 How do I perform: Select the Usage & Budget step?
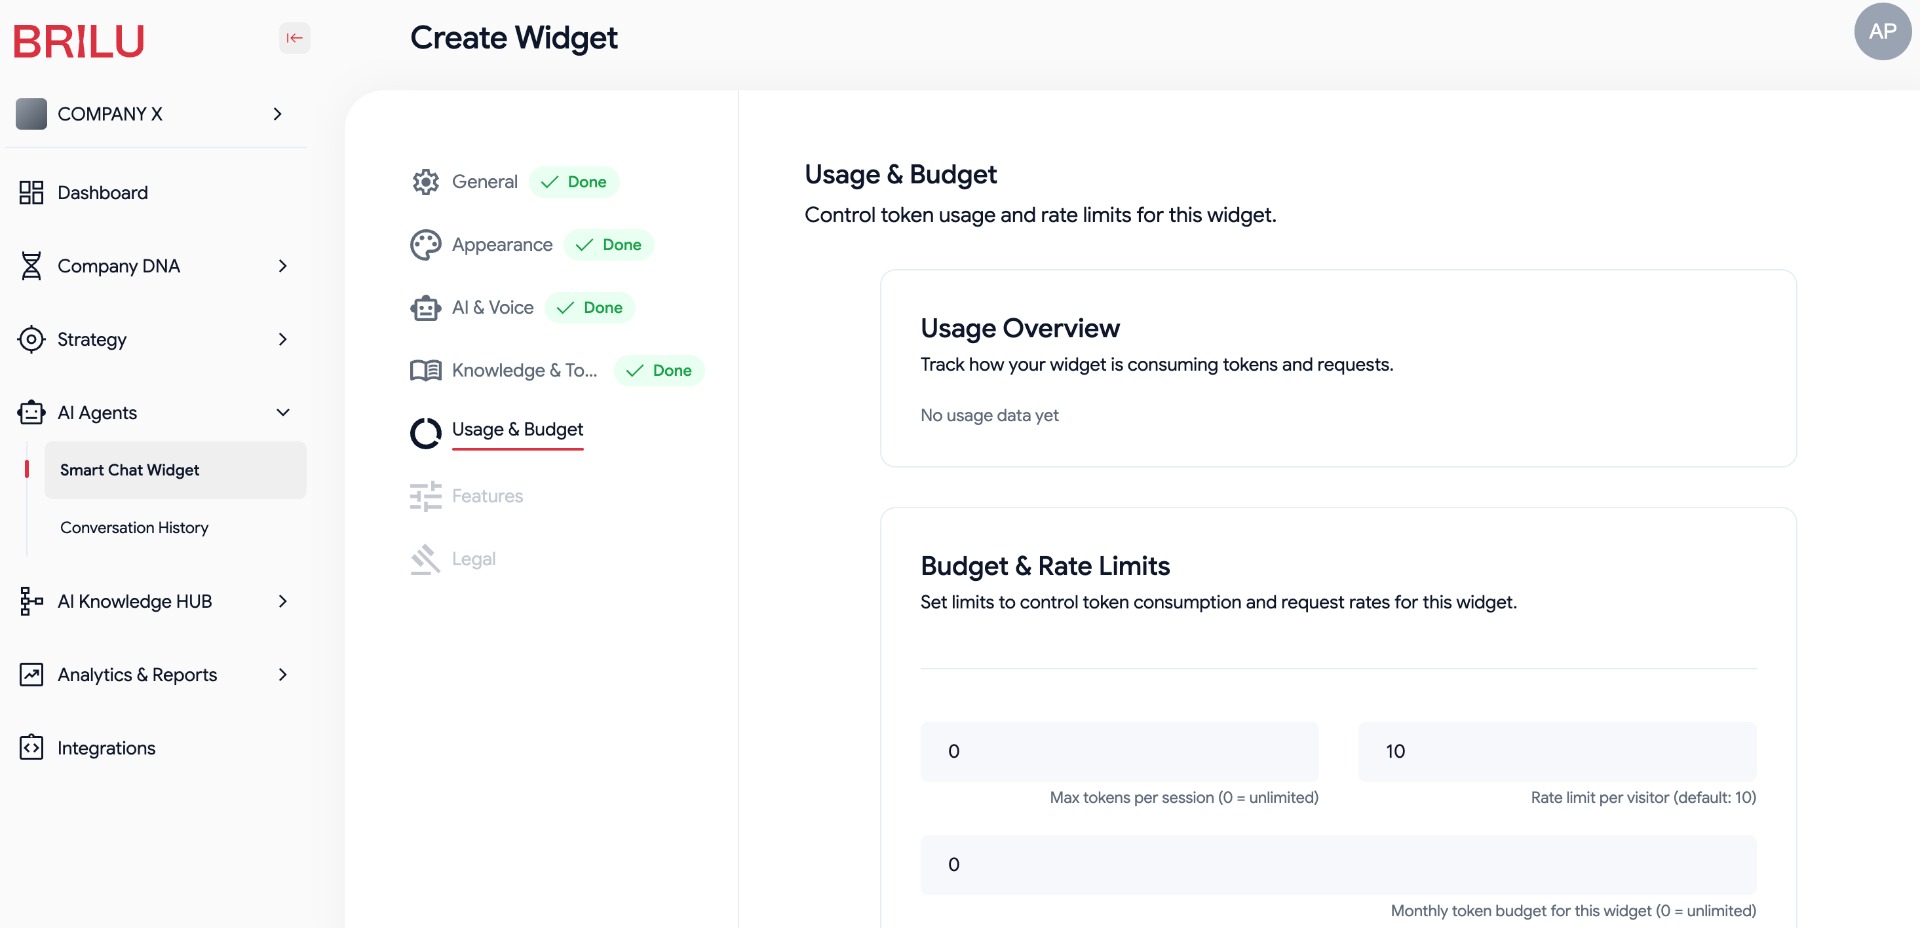[x=517, y=429]
